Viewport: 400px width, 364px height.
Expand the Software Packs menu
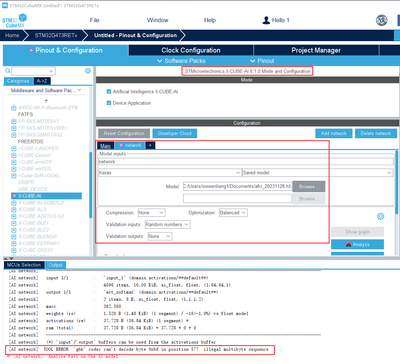[x=181, y=61]
